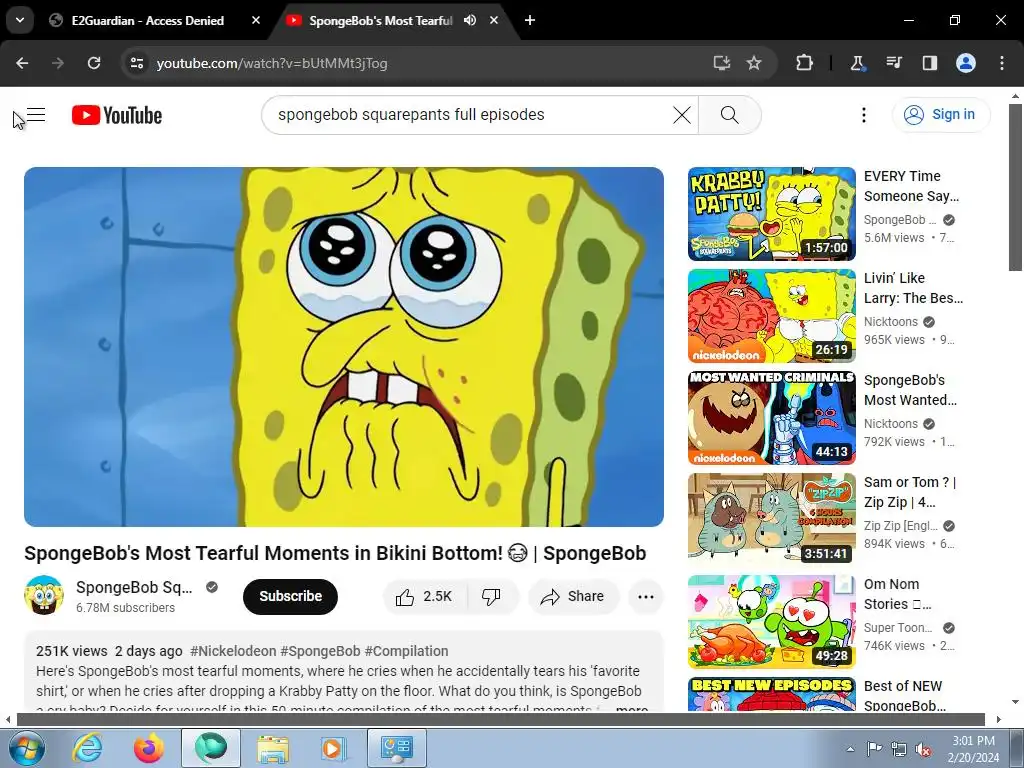Open the SpongeBob channel avatar

pyautogui.click(x=44, y=596)
